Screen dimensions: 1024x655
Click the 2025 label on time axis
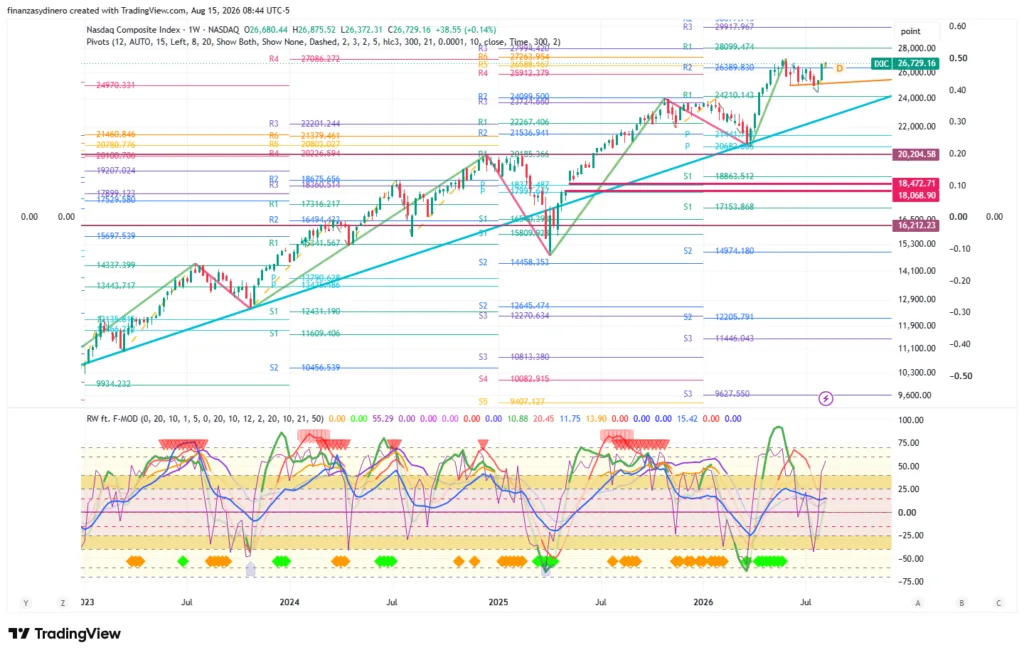pyautogui.click(x=498, y=602)
